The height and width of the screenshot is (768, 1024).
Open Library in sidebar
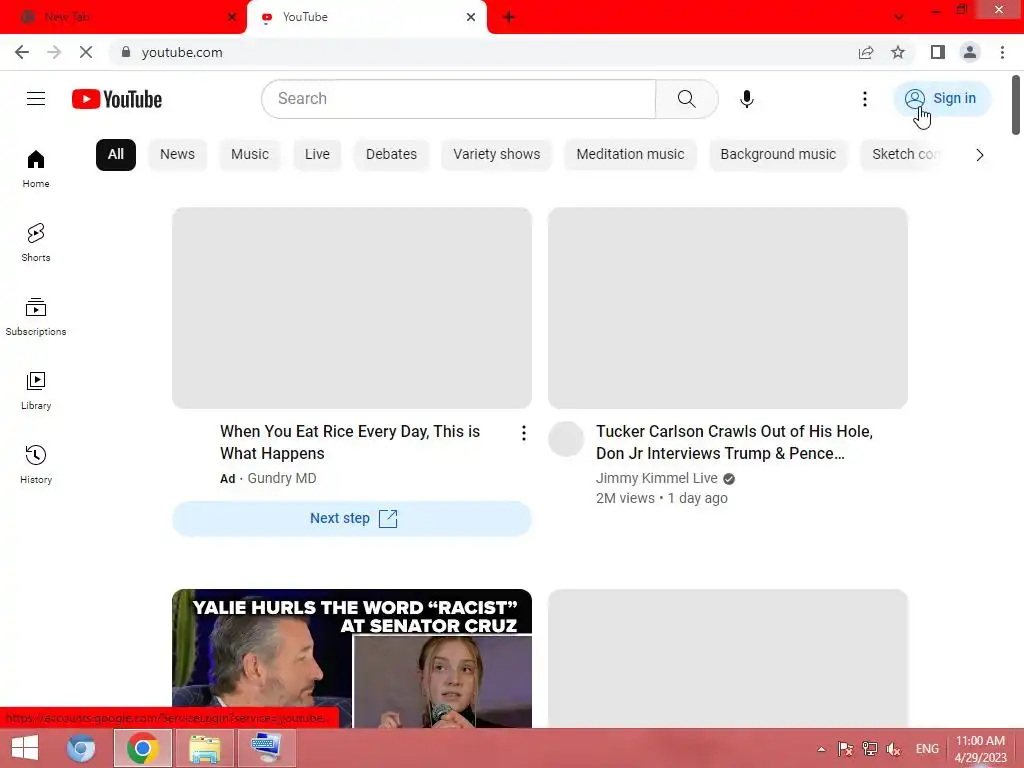[36, 391]
